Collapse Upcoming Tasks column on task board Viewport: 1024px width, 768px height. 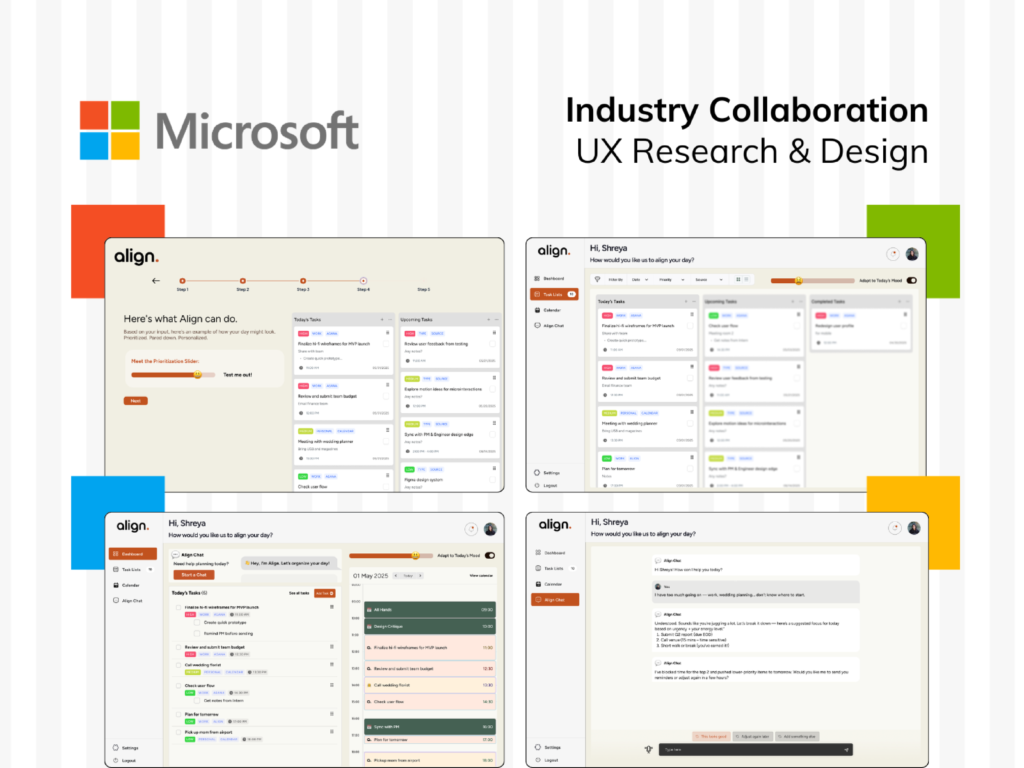click(x=801, y=302)
